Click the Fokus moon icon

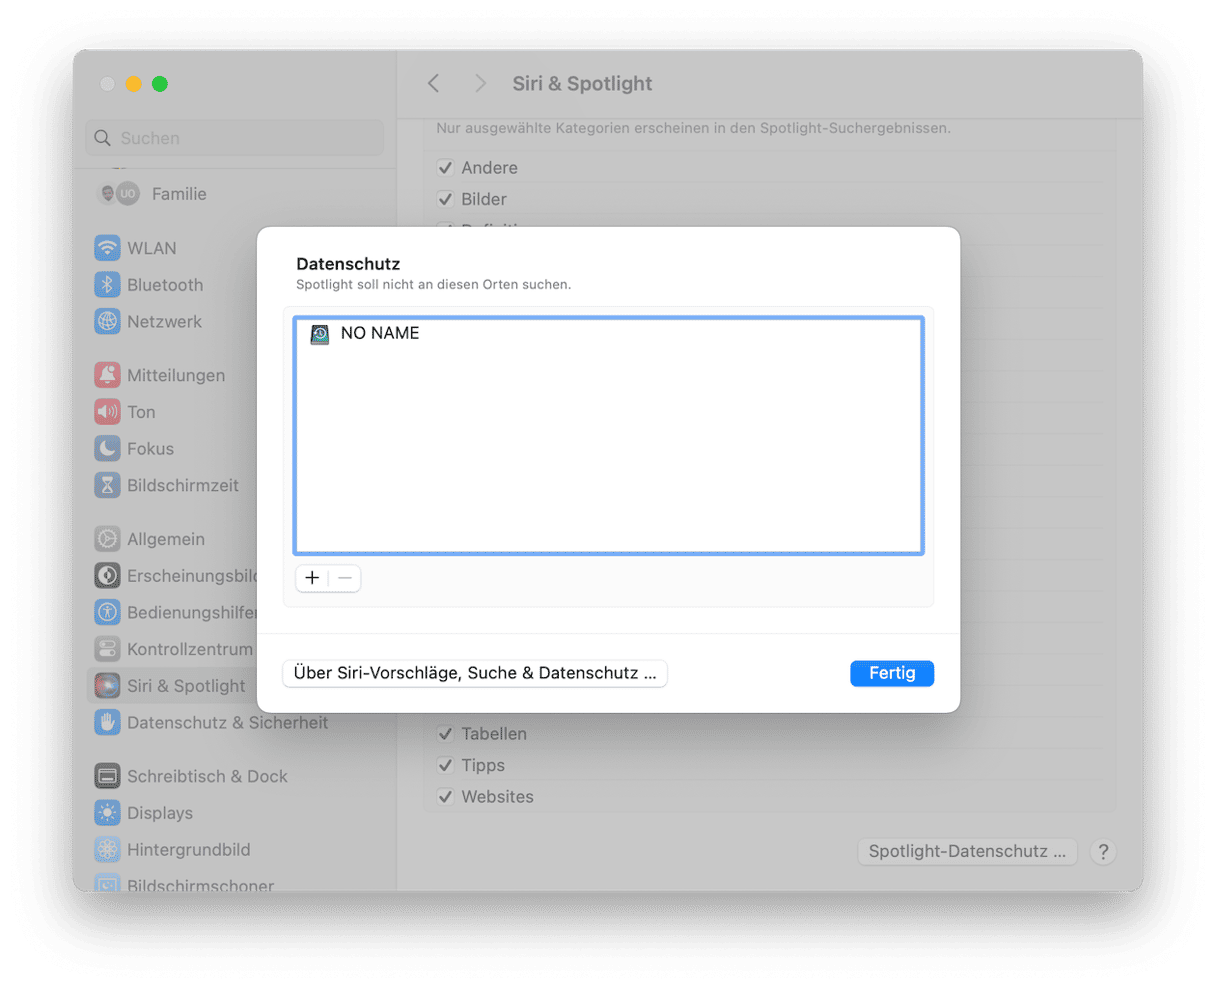[x=107, y=449]
